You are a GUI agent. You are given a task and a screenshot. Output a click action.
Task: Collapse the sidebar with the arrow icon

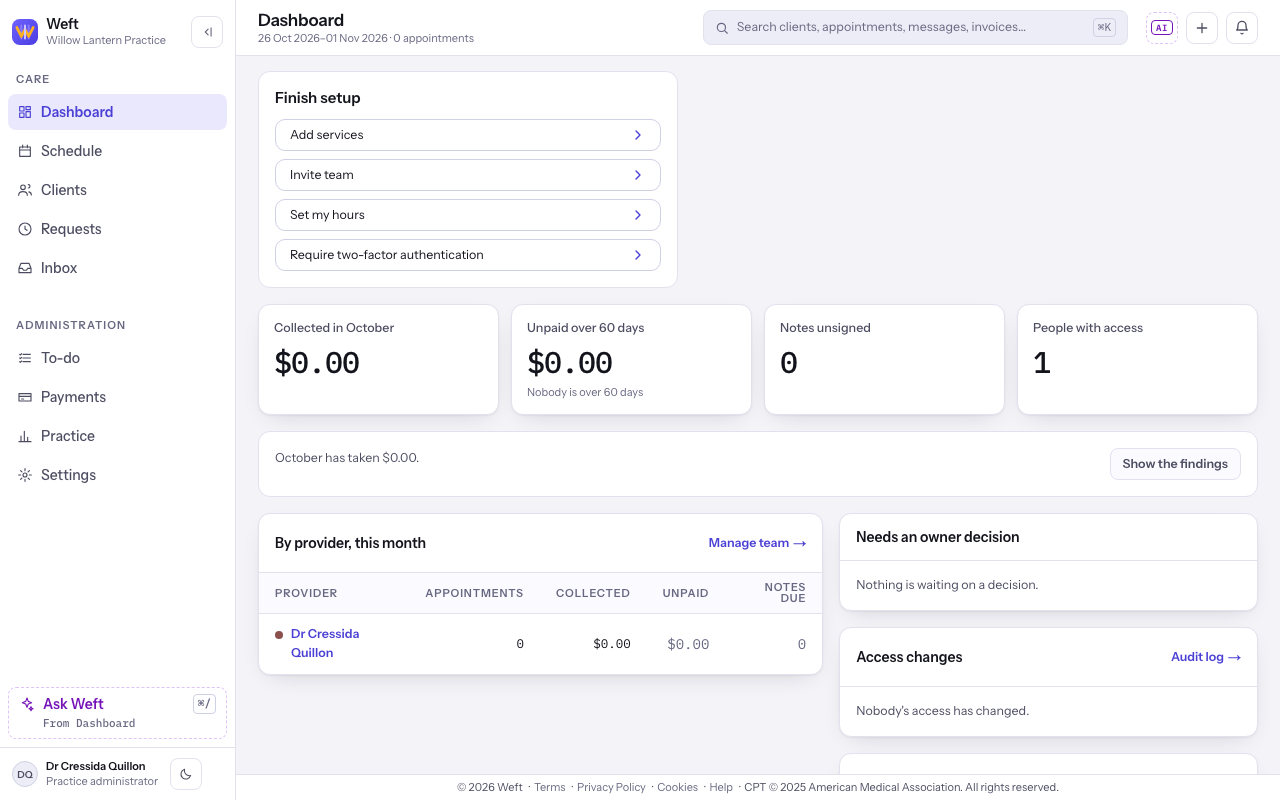[207, 32]
